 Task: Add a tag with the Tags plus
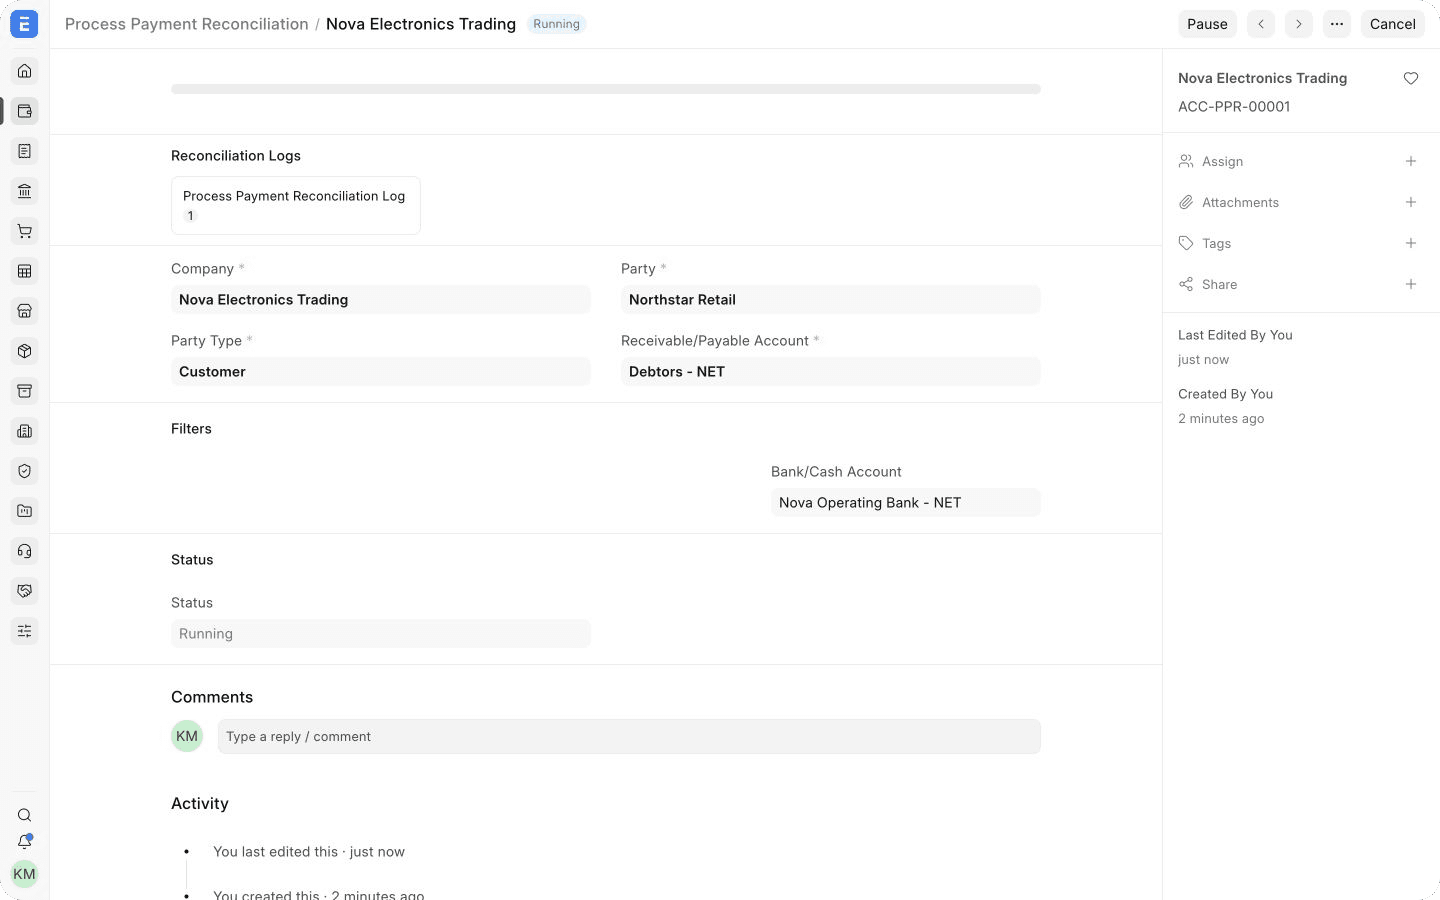coord(1411,243)
